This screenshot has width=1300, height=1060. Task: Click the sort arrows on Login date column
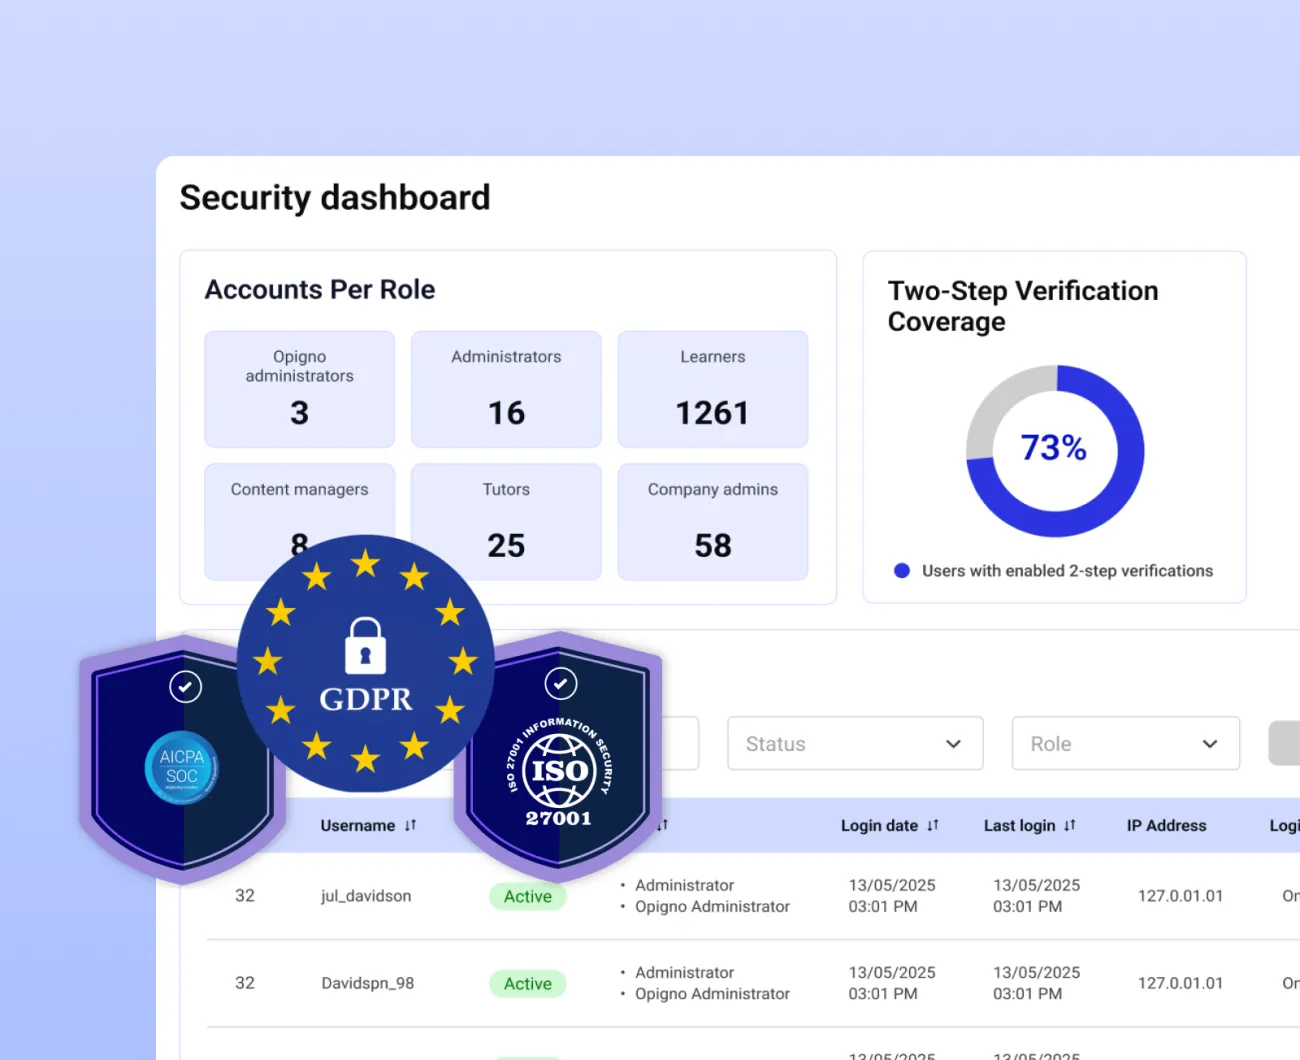pyautogui.click(x=933, y=825)
